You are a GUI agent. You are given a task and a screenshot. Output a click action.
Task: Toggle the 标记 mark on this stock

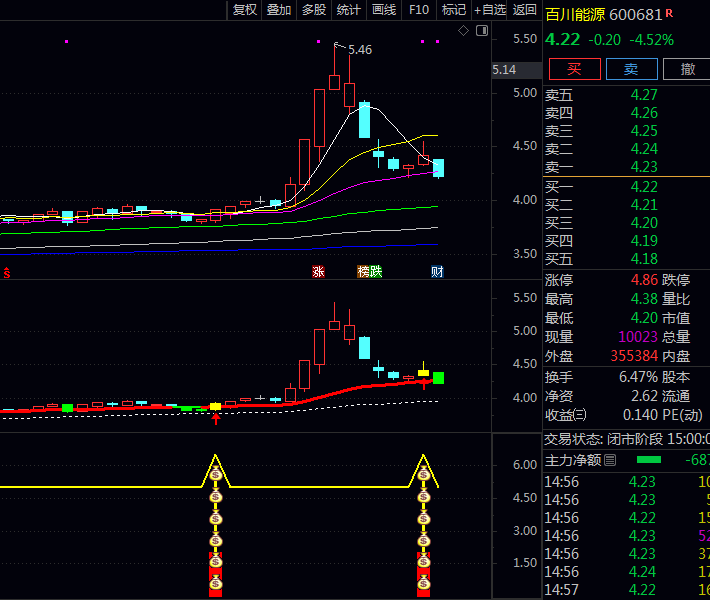(454, 10)
